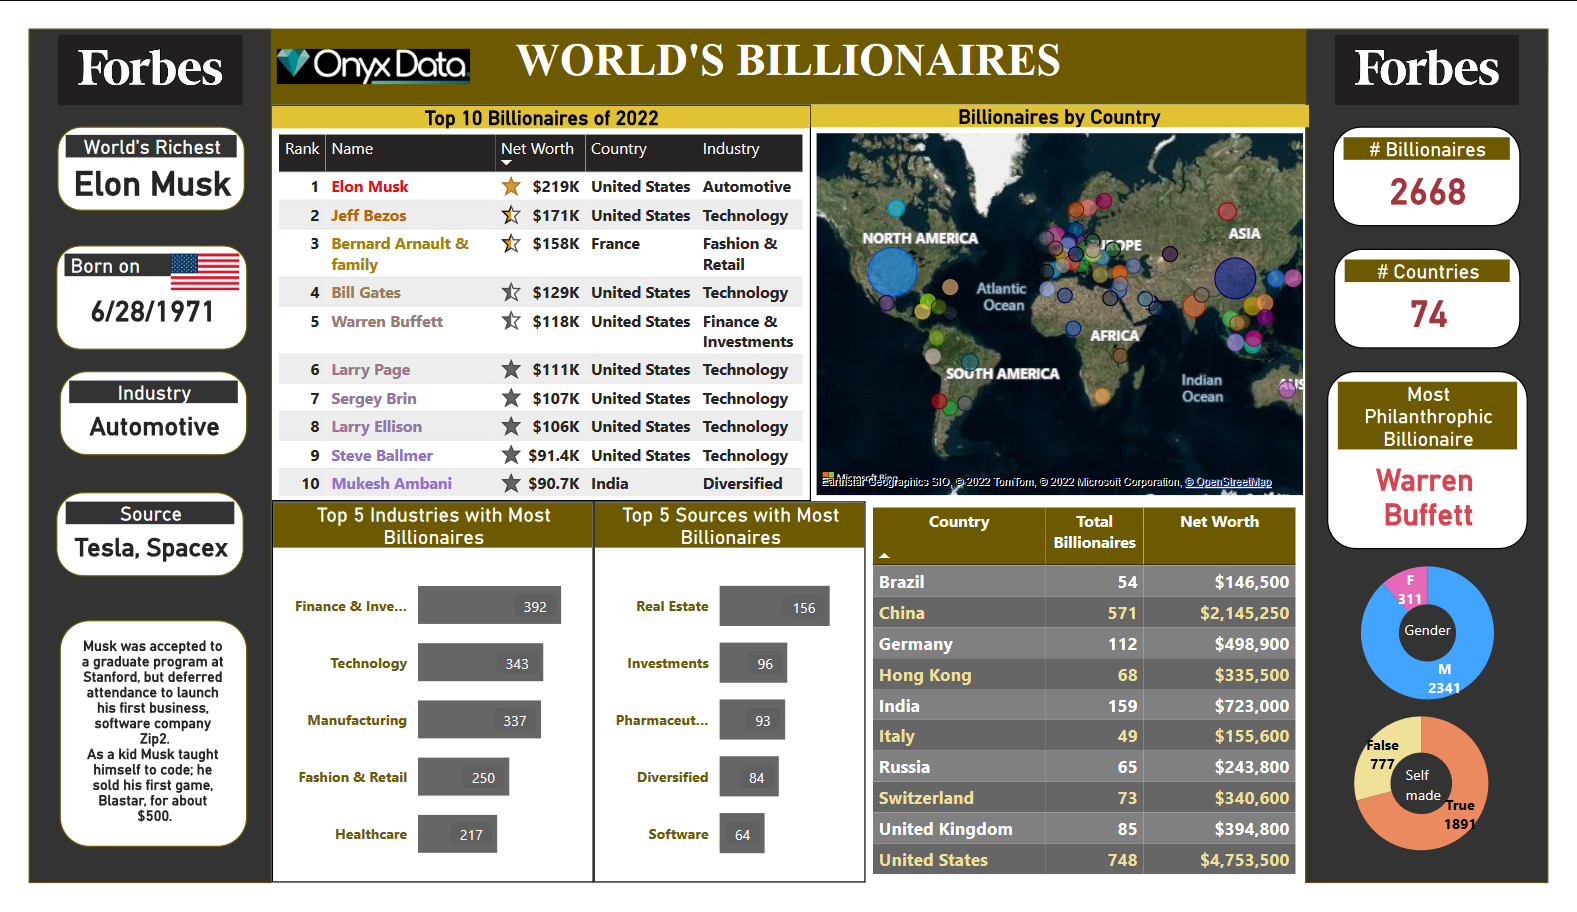Select the Real Estate bar showing 156
The image size is (1577, 912).
point(774,607)
